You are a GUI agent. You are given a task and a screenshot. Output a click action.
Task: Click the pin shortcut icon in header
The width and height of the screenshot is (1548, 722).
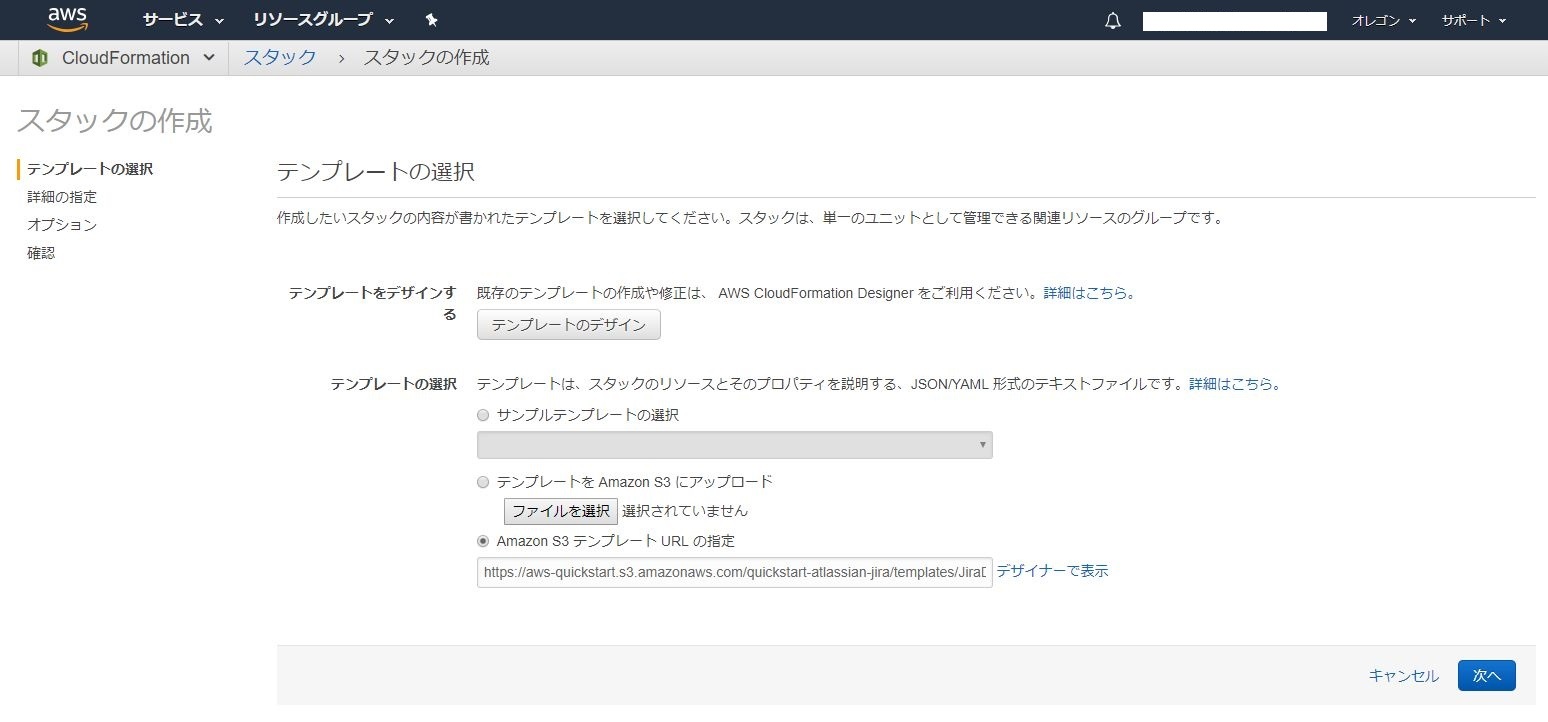point(431,20)
